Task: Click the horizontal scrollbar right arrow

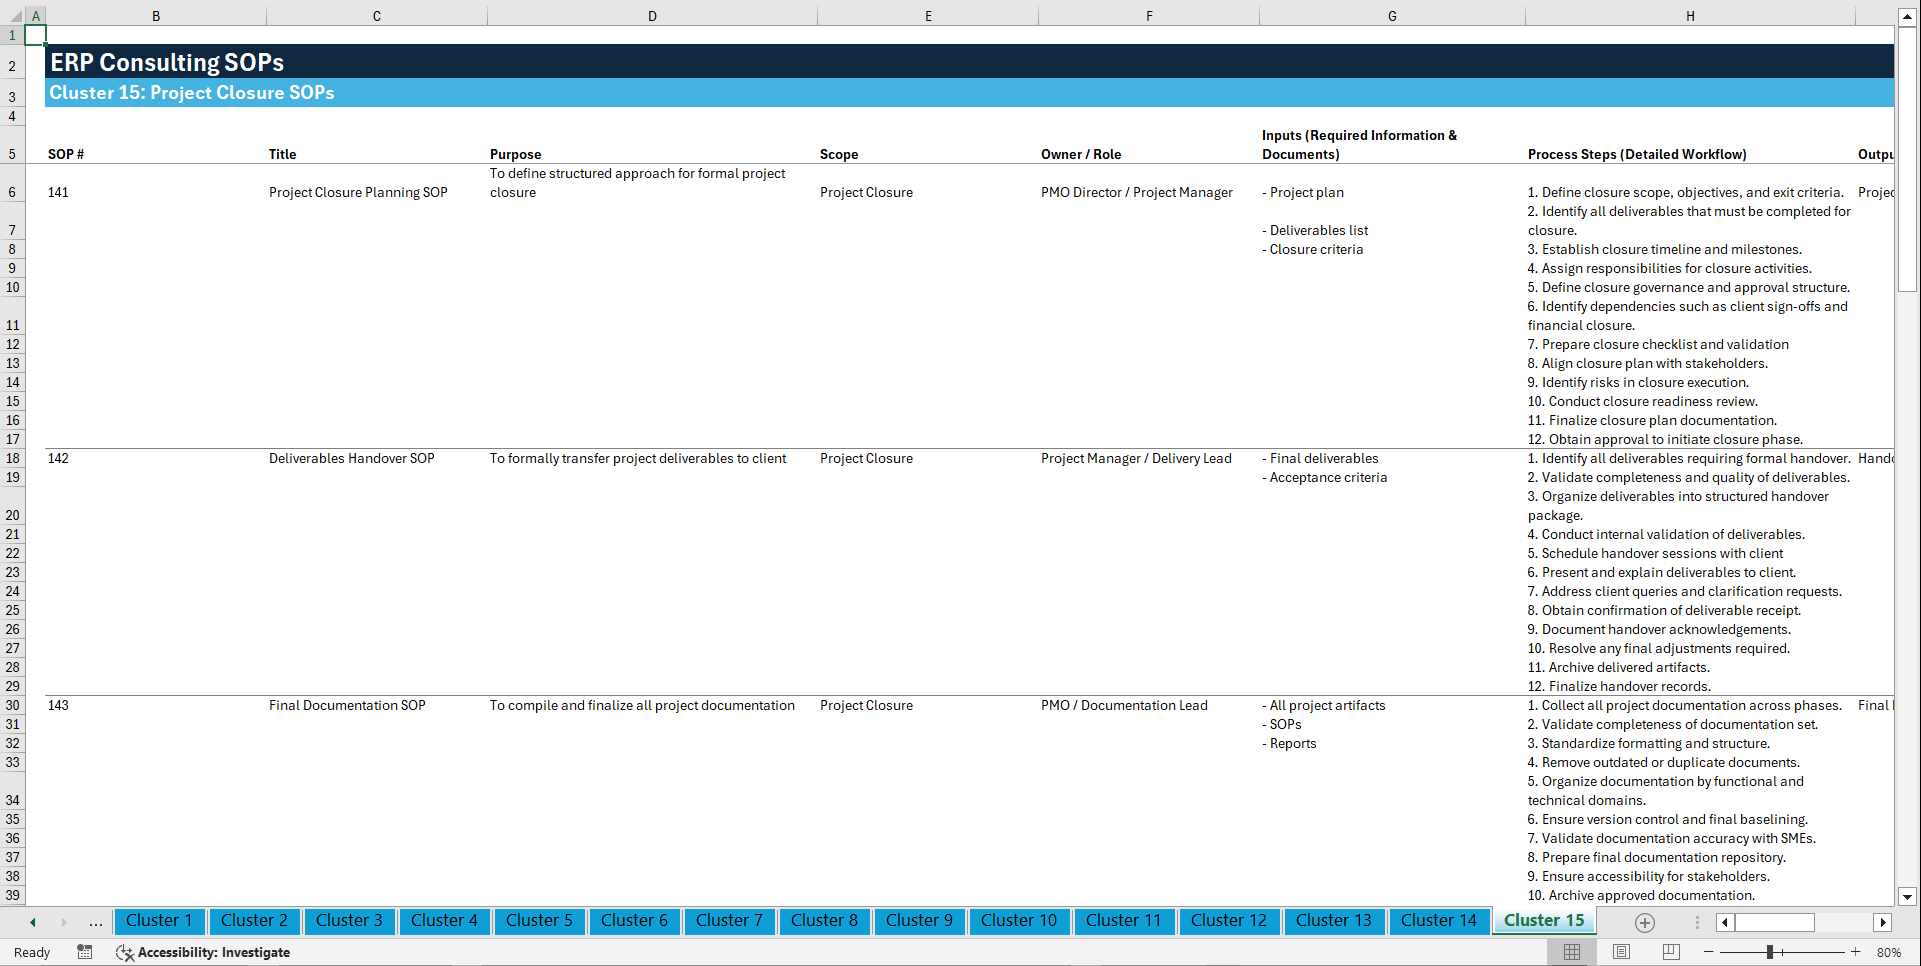Action: [x=1884, y=922]
